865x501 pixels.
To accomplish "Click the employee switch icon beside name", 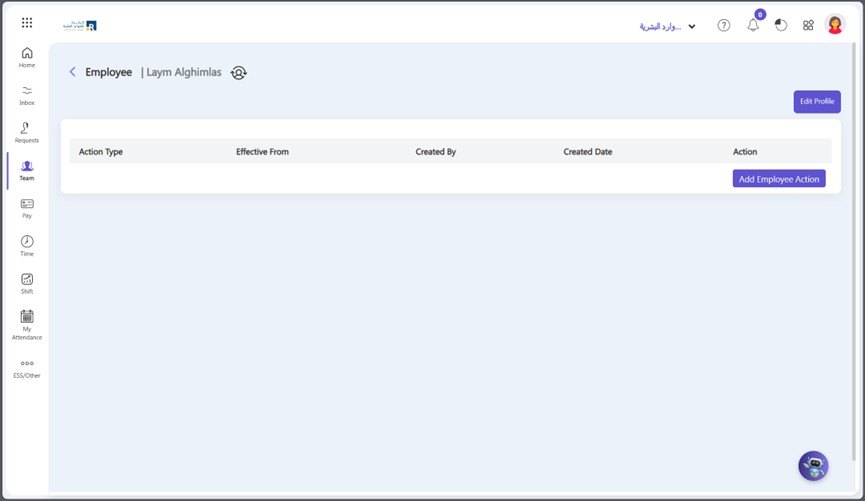I will tap(239, 73).
